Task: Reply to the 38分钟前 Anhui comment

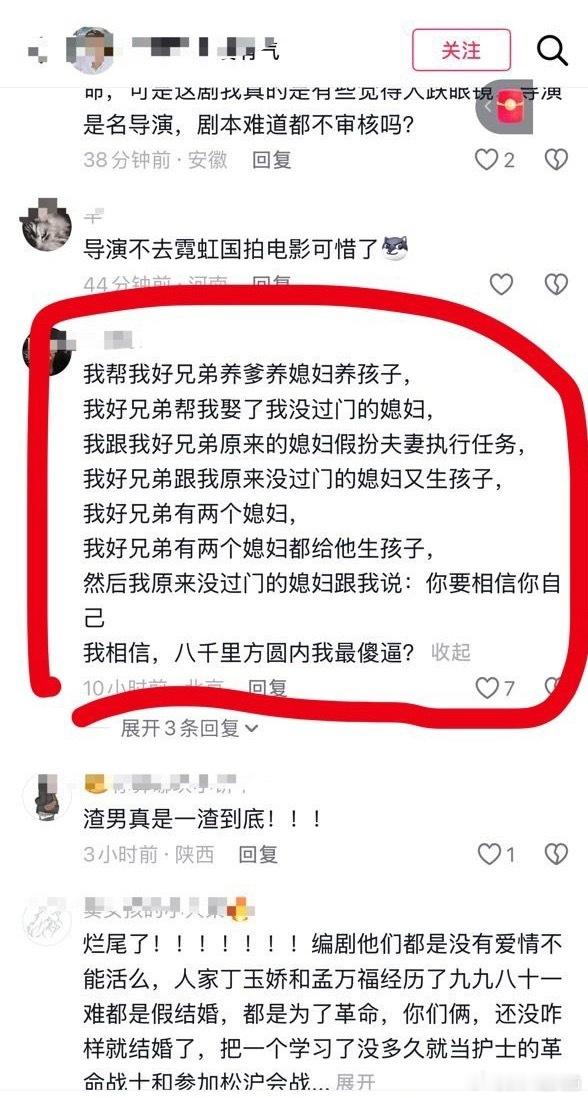Action: 272,160
